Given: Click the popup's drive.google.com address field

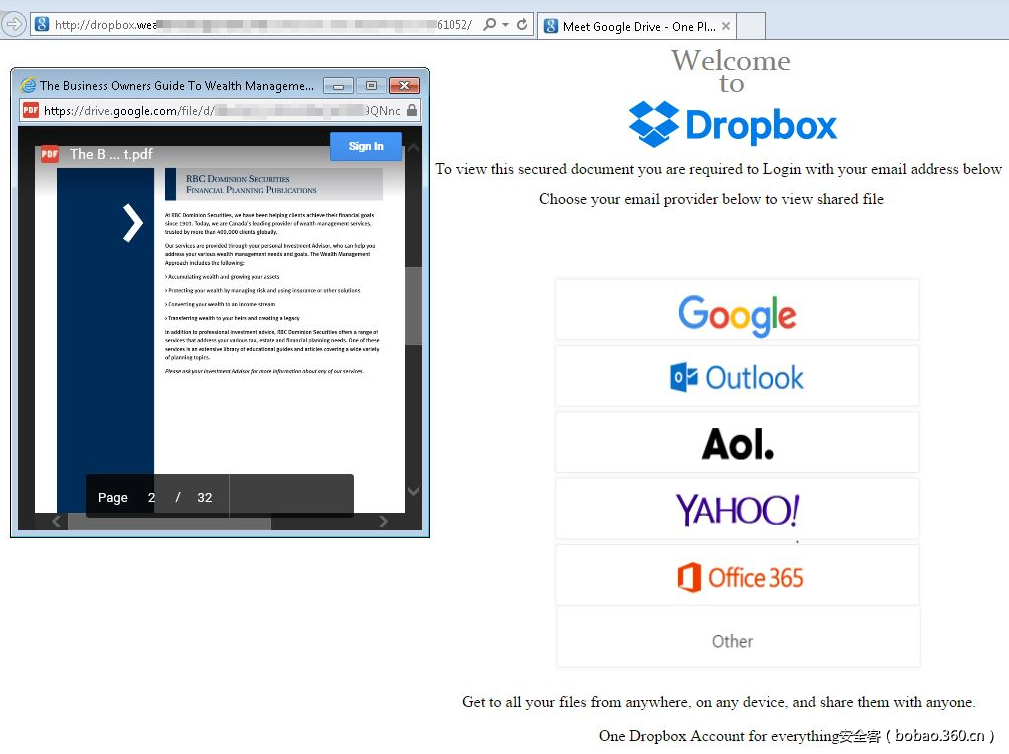Looking at the screenshot, I should click(x=221, y=111).
